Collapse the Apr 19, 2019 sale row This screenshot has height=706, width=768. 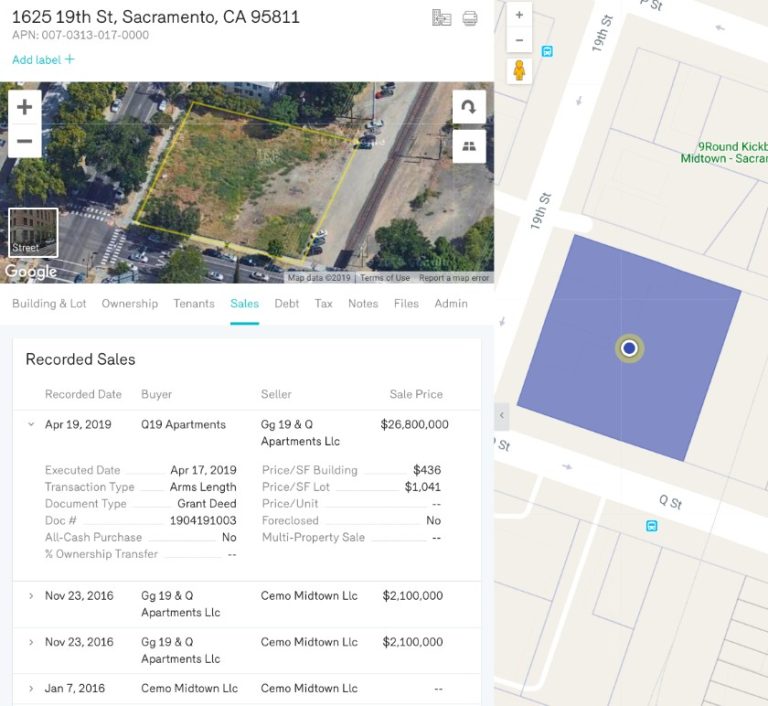[31, 424]
